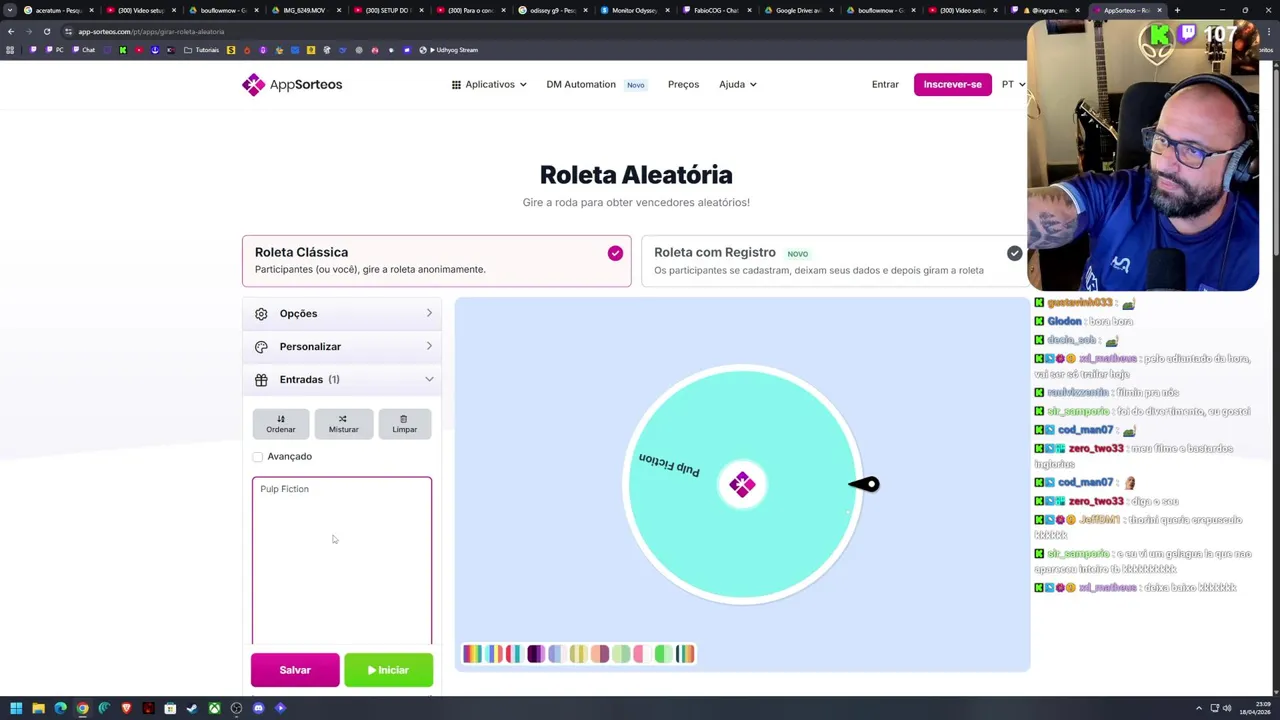Select the salmon and plum palette swatch
This screenshot has width=1280, height=720.
[x=599, y=654]
